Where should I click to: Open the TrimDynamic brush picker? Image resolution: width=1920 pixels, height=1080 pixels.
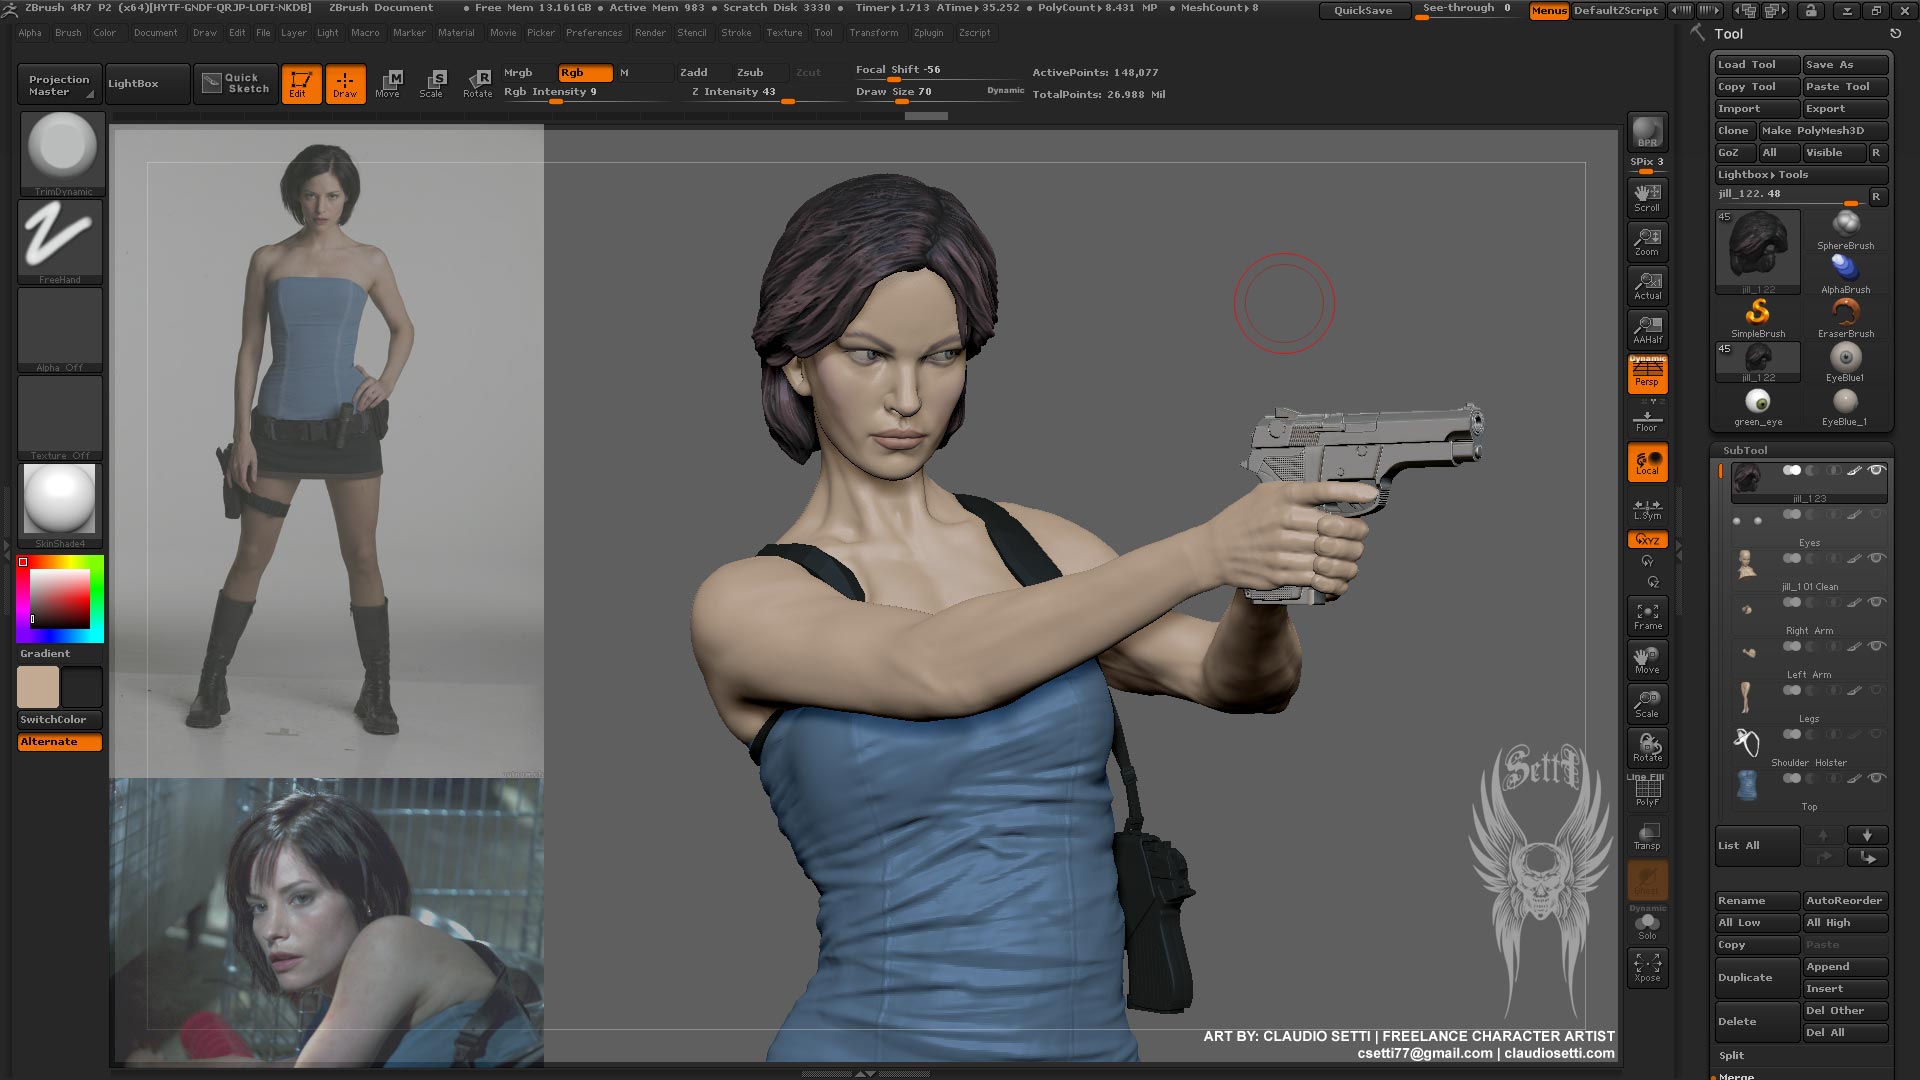61,154
